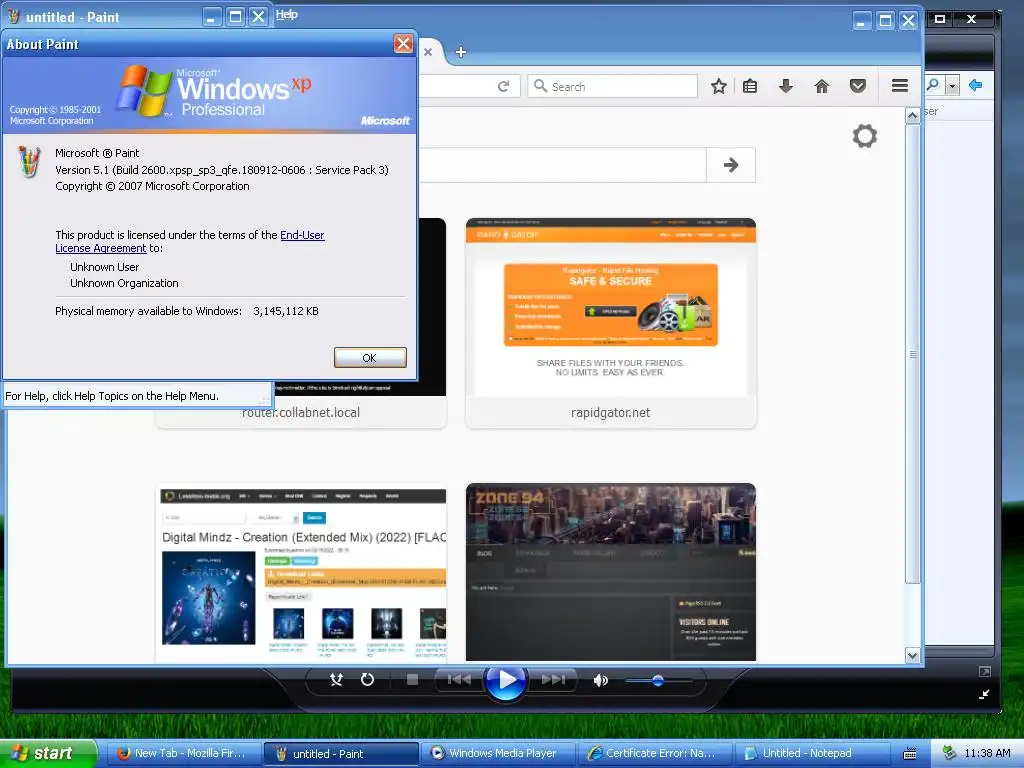Screen dimensions: 1024x768
Task: Adjust the Media Player volume slider
Action: [658, 680]
